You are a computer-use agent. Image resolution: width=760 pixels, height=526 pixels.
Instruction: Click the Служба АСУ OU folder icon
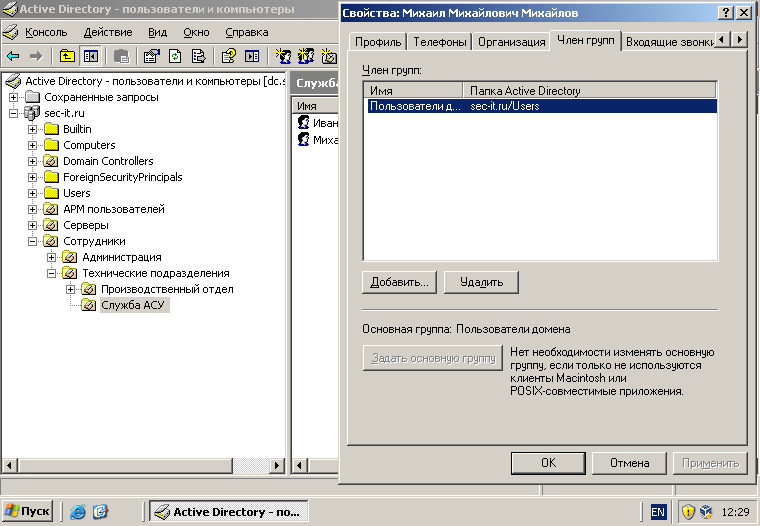(x=88, y=305)
